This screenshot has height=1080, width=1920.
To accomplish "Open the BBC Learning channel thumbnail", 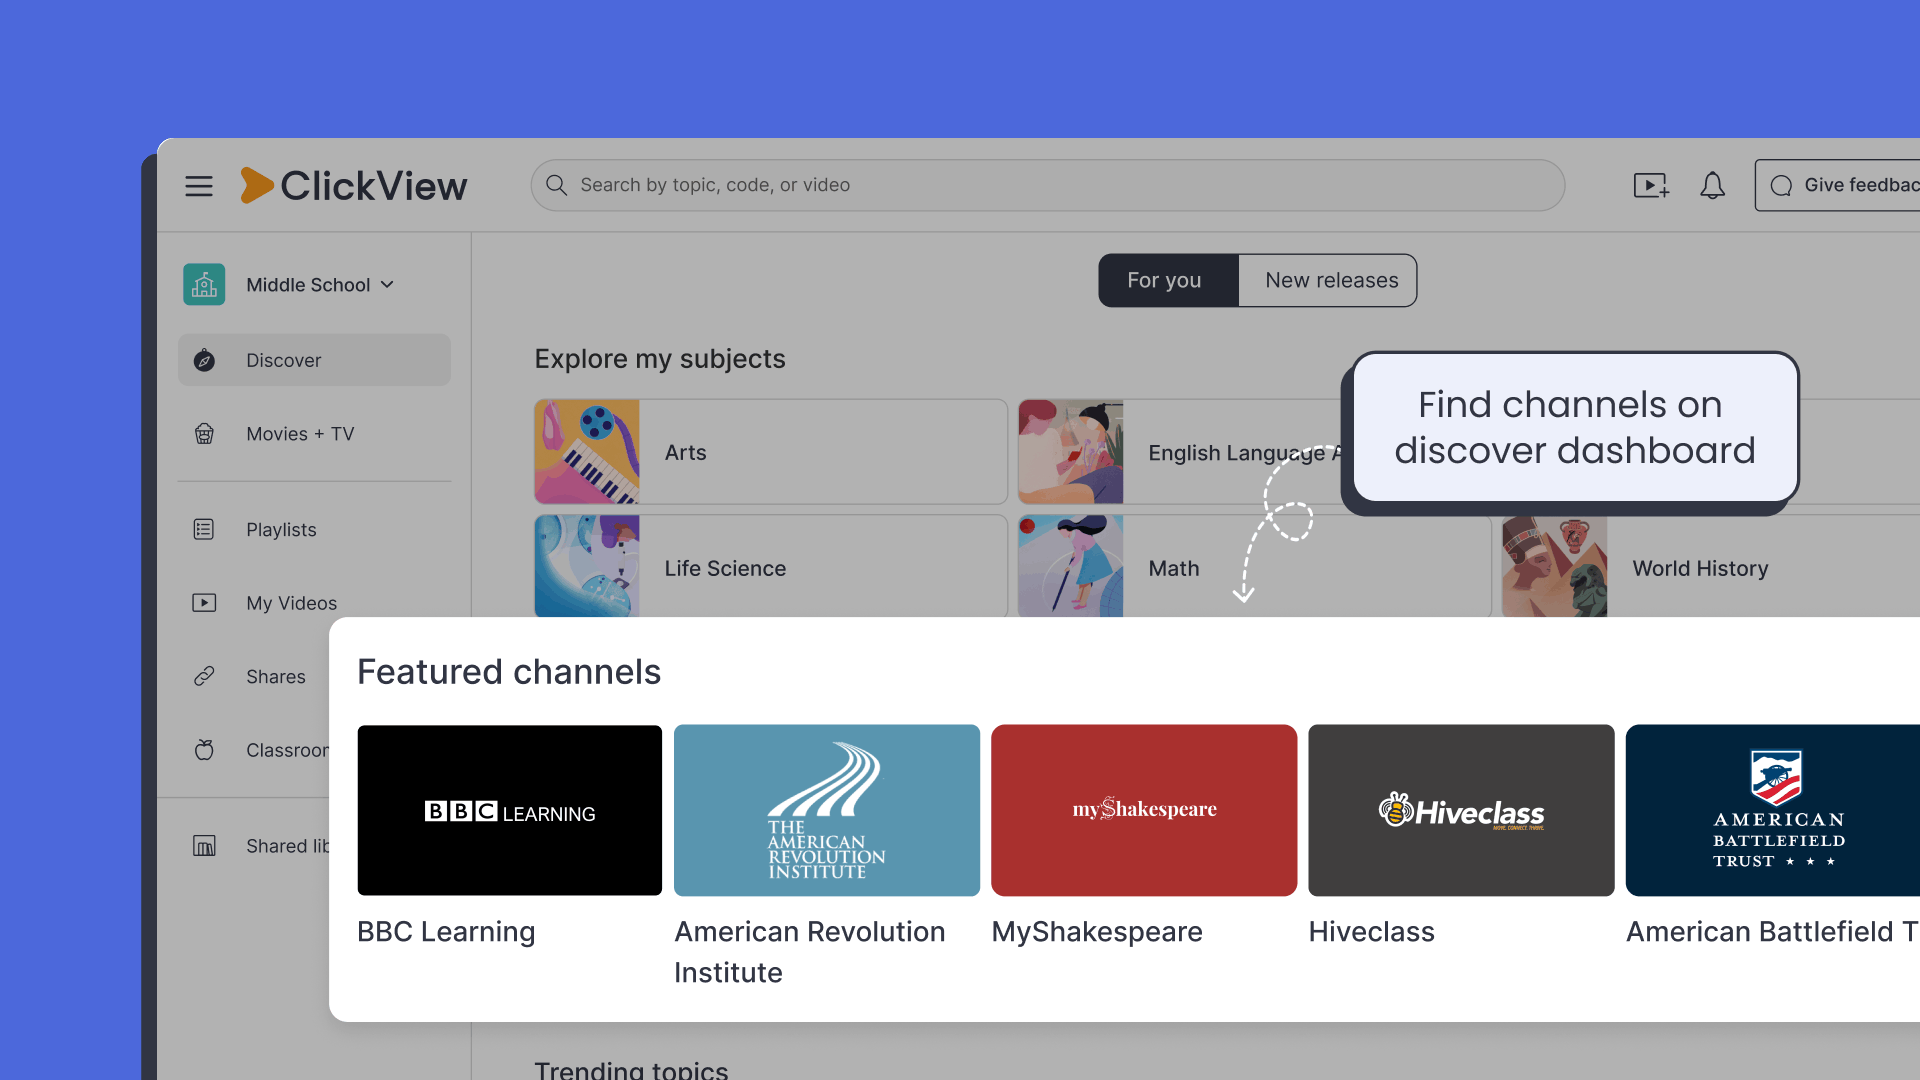I will (510, 810).
